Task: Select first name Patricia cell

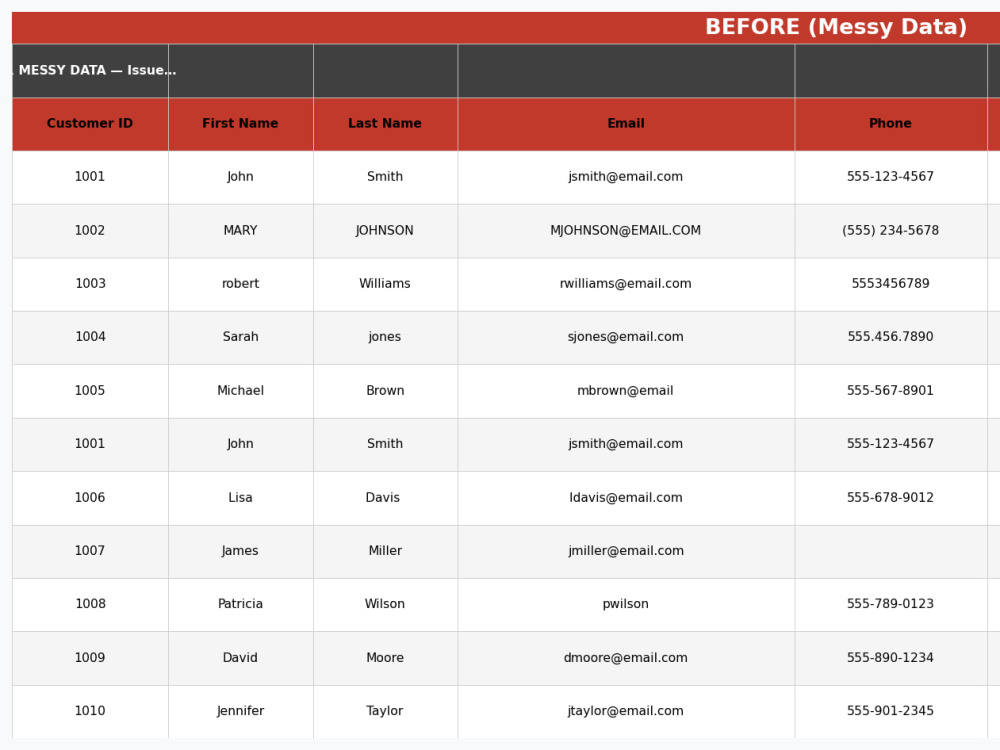Action: pos(240,605)
